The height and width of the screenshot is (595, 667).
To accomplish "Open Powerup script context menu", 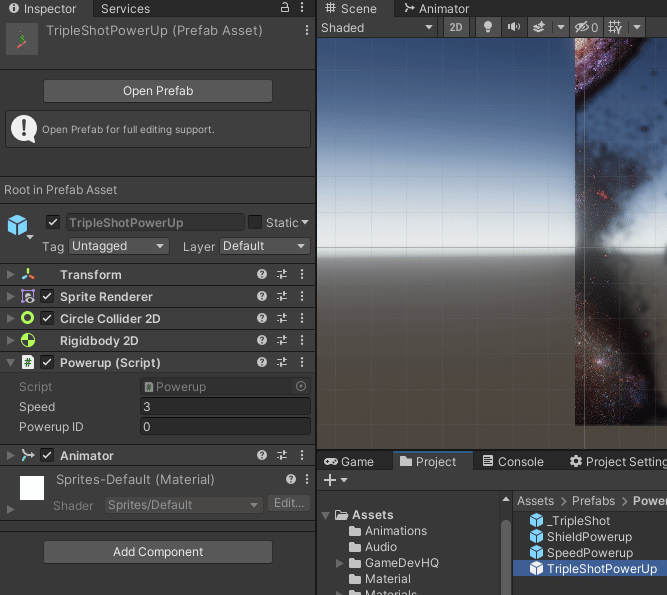I will pyautogui.click(x=302, y=362).
